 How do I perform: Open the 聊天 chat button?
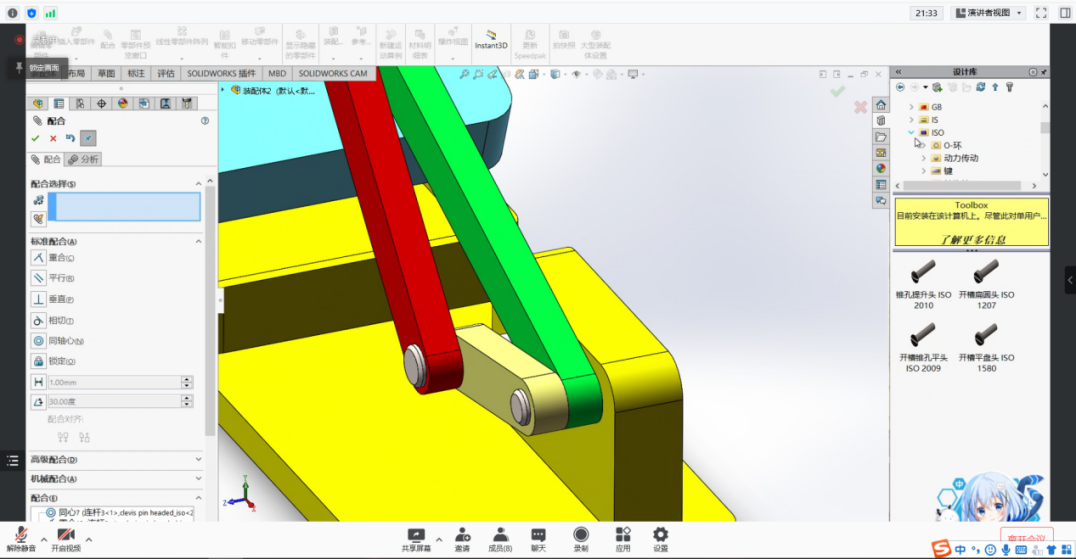[538, 540]
